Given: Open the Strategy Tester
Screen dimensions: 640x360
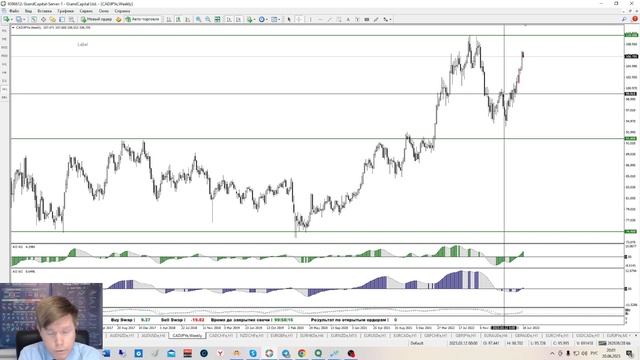Looking at the screenshot, I should click(71, 19).
